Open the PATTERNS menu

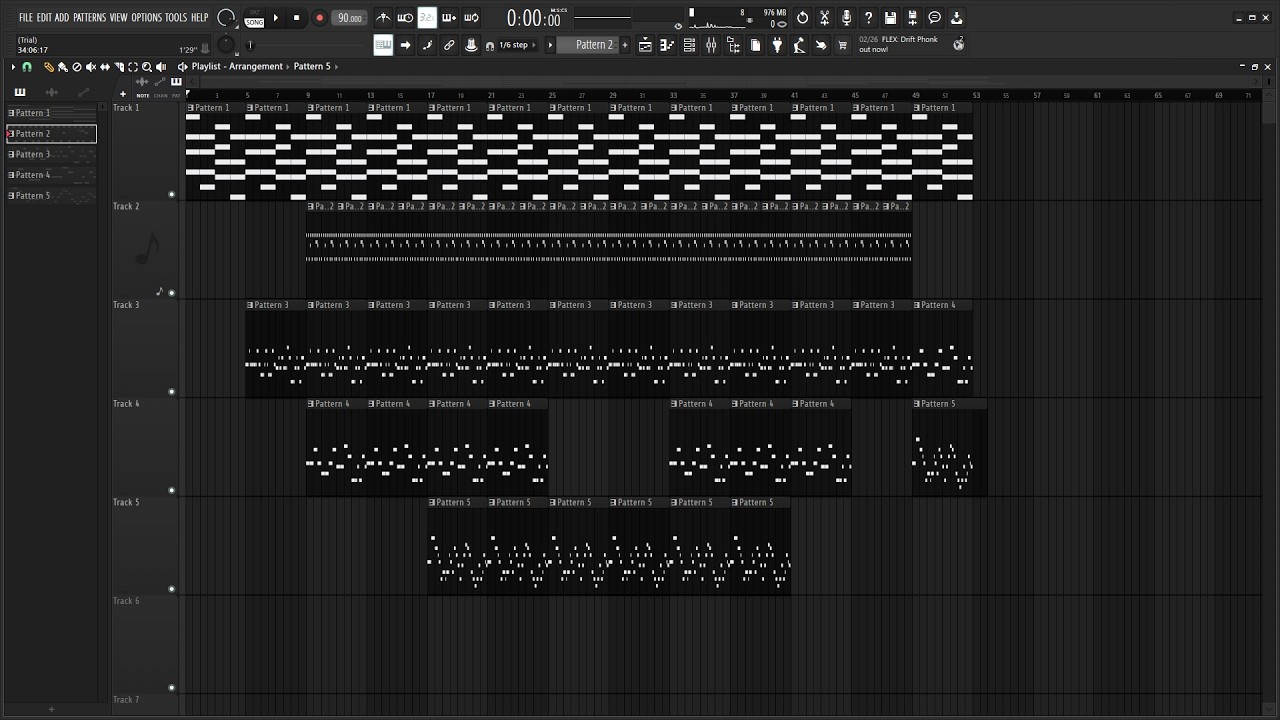coord(89,18)
